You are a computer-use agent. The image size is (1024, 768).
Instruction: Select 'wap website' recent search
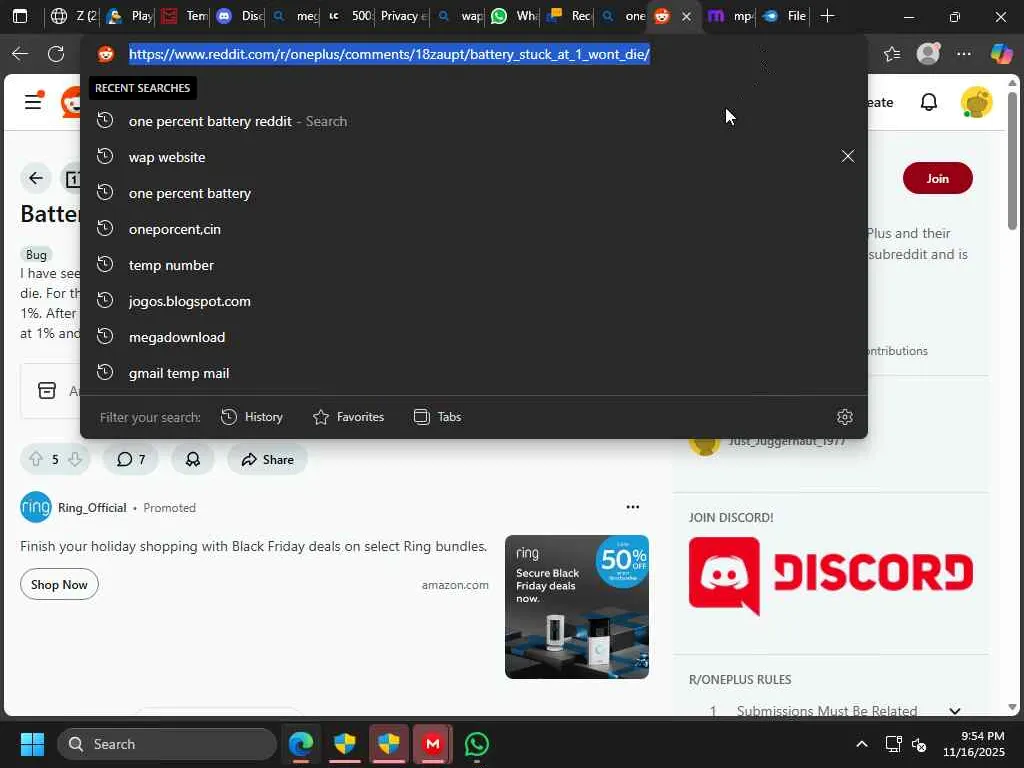(473, 157)
